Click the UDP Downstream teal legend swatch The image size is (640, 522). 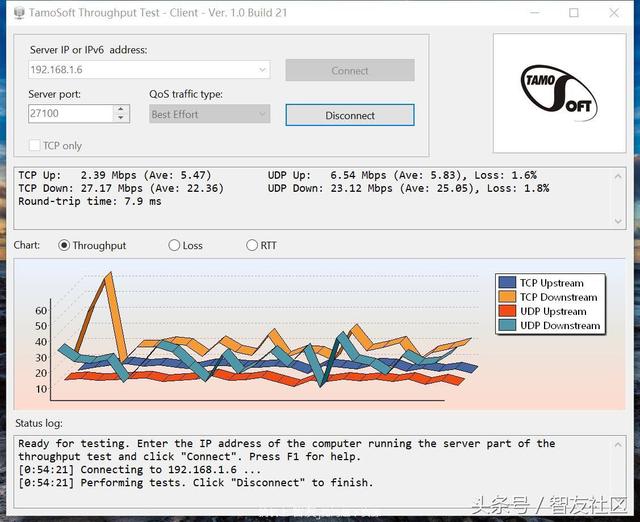pos(507,325)
